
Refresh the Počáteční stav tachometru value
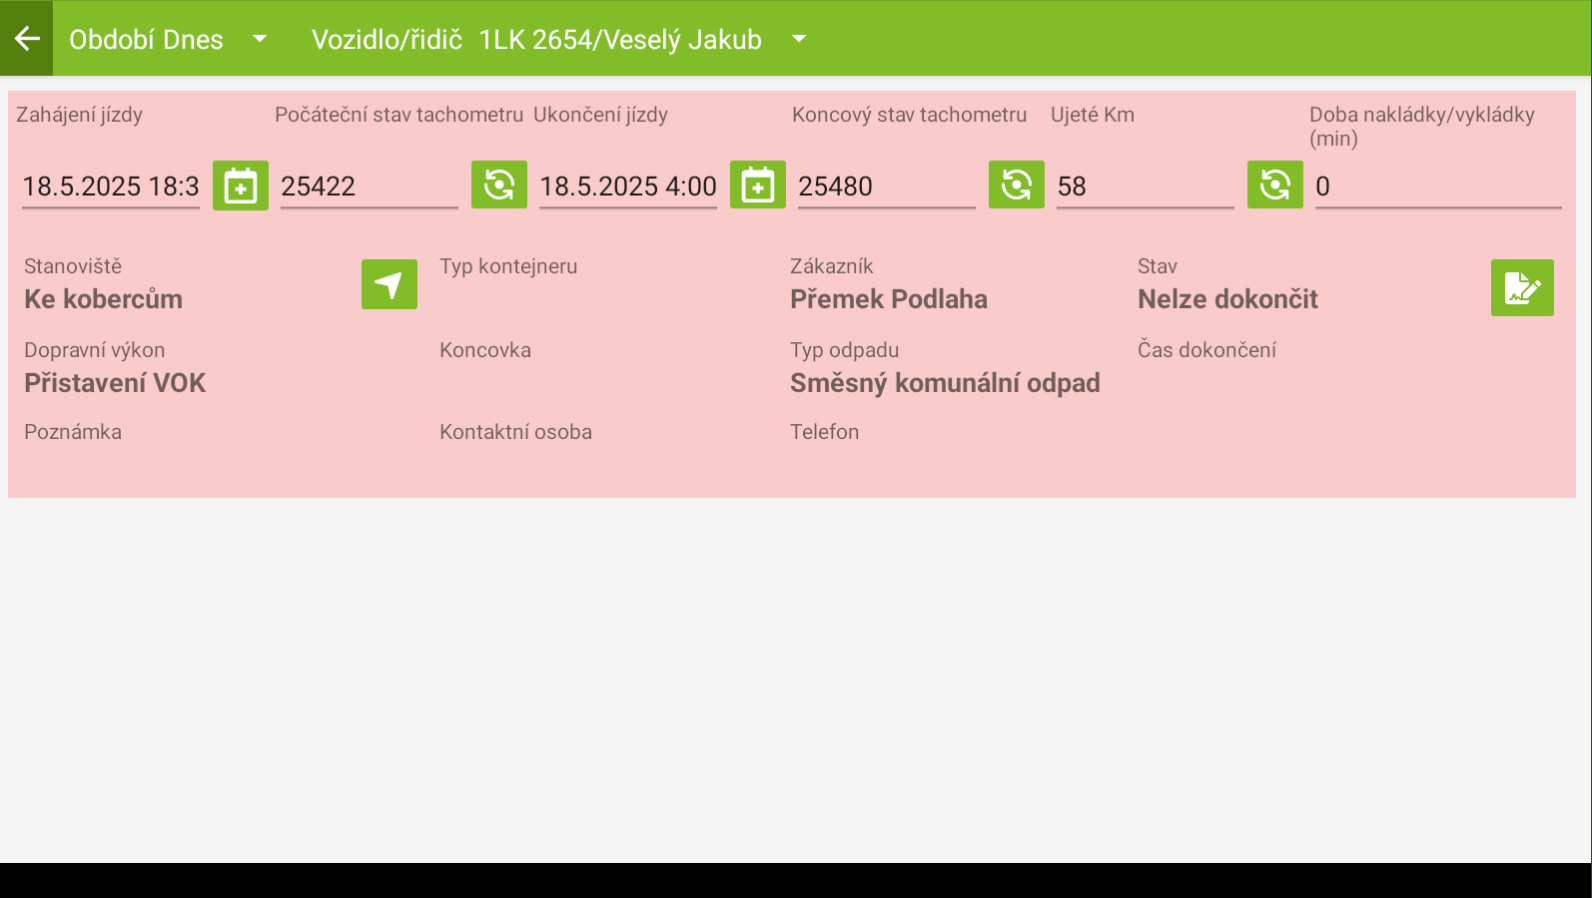click(x=499, y=185)
